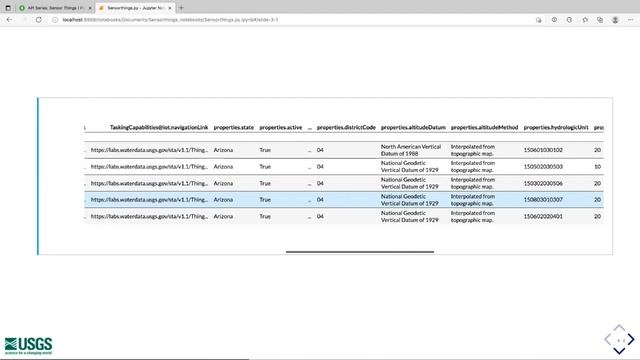Open the Things link in row 150602020401
The height and width of the screenshot is (360, 640).
(149, 216)
